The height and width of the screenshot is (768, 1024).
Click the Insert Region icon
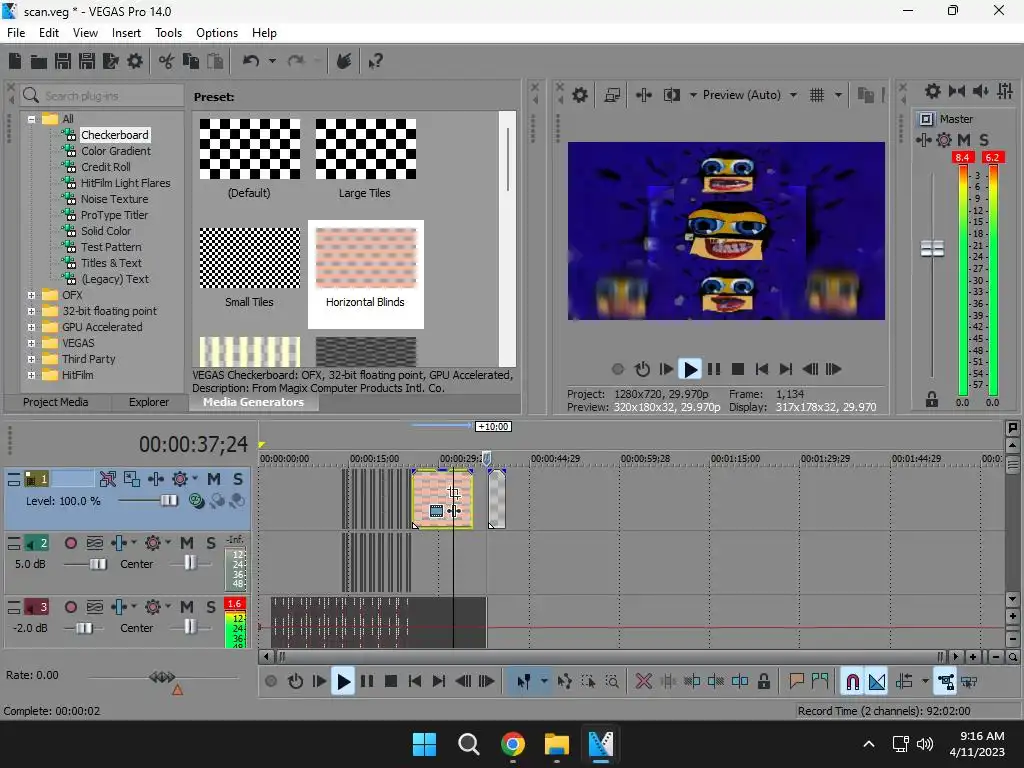pyautogui.click(x=820, y=682)
